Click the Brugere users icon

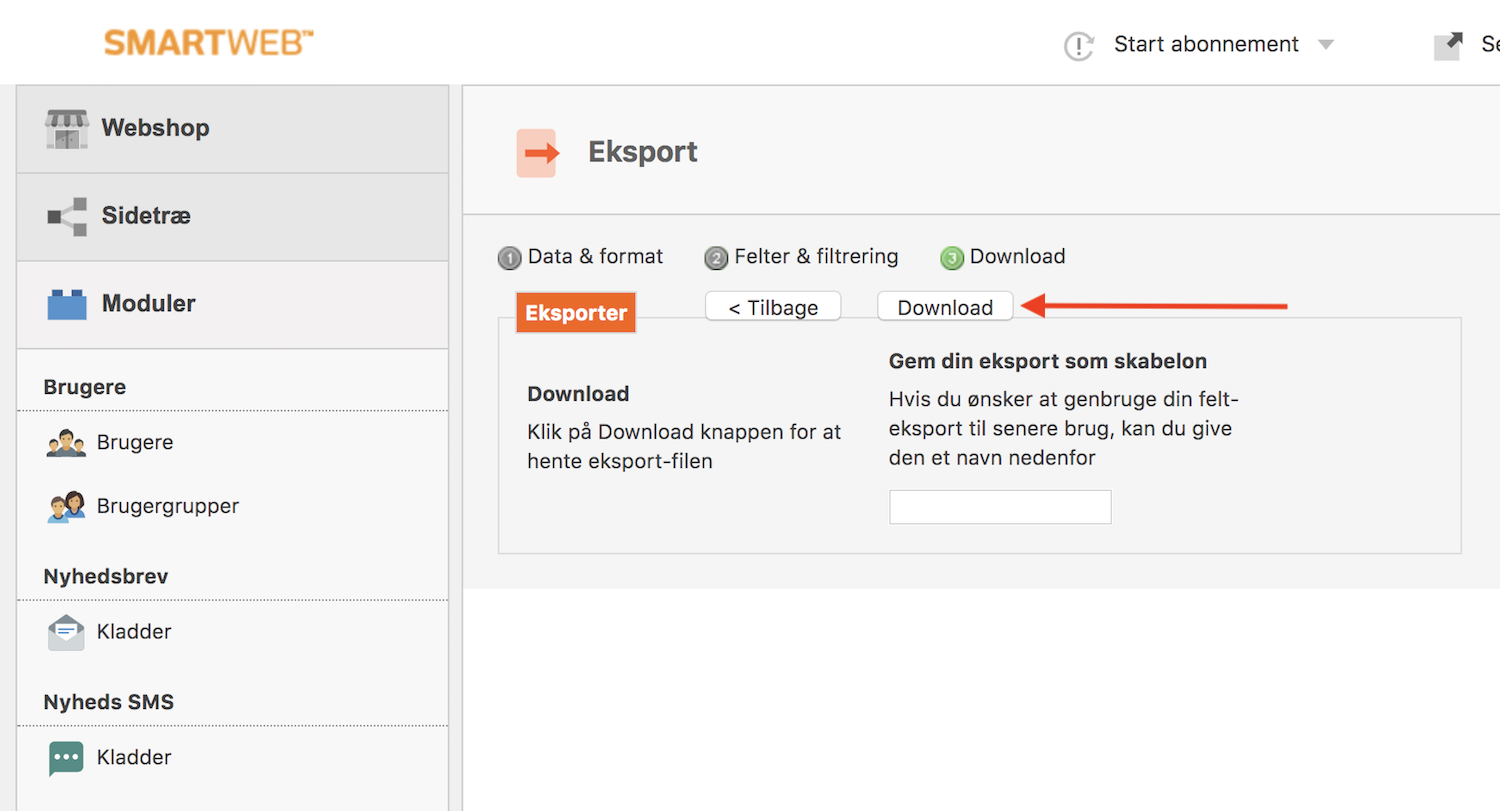[x=64, y=442]
